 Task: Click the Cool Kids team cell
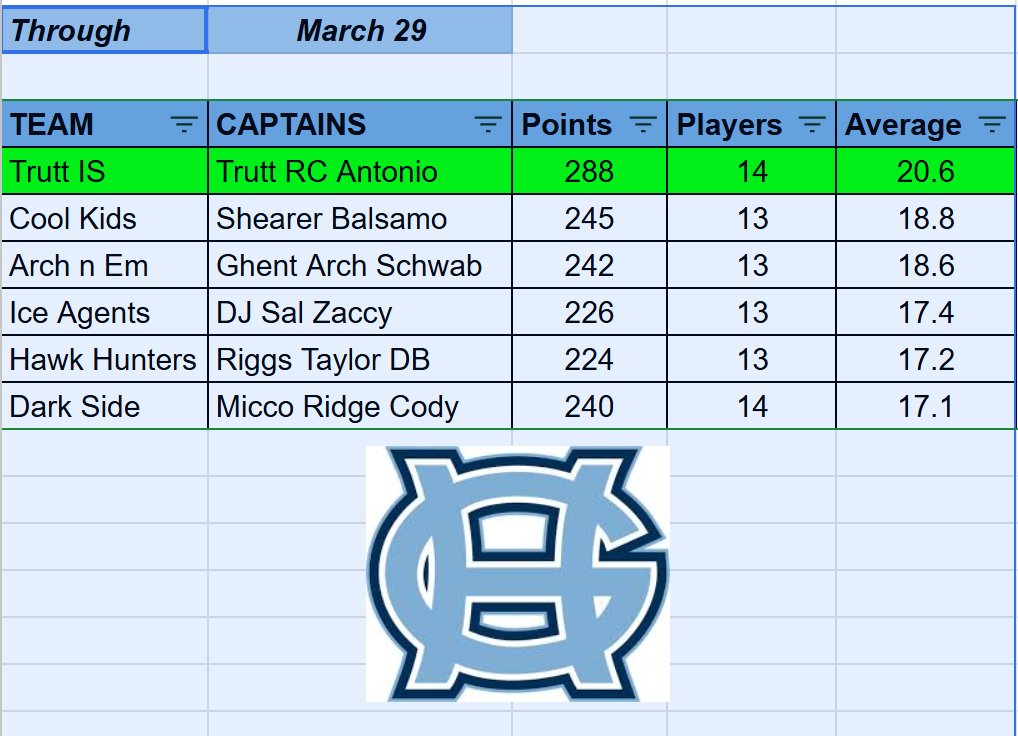[x=105, y=218]
